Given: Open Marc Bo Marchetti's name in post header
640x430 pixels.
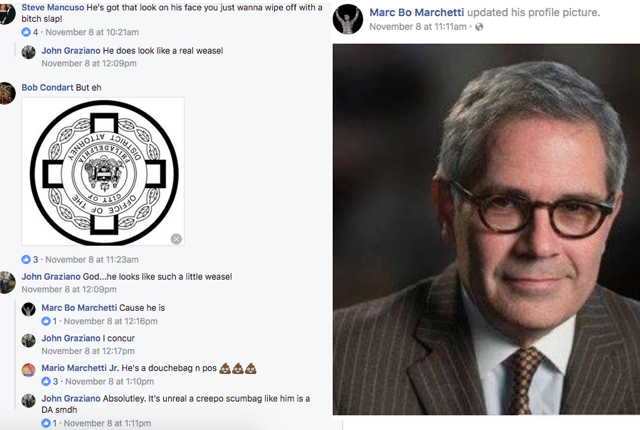Looking at the screenshot, I should [417, 13].
